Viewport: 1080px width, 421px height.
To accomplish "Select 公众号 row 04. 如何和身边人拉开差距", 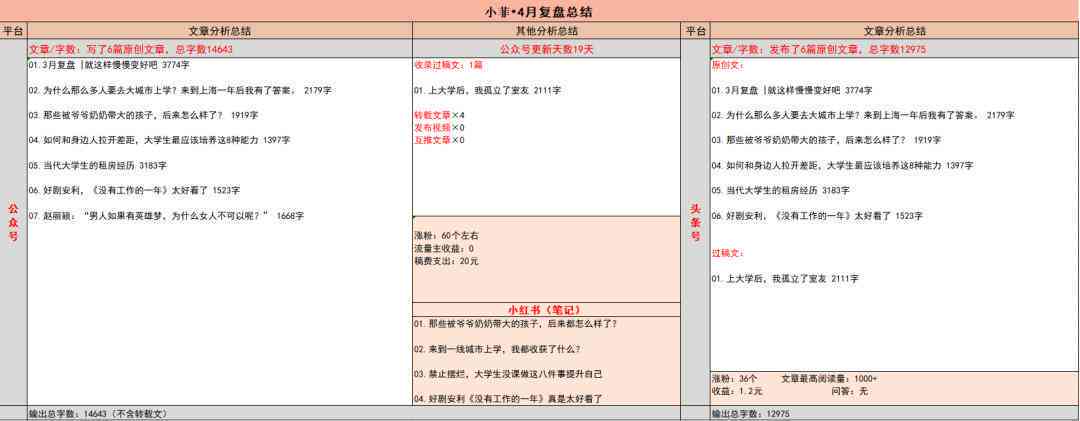I will tap(159, 140).
